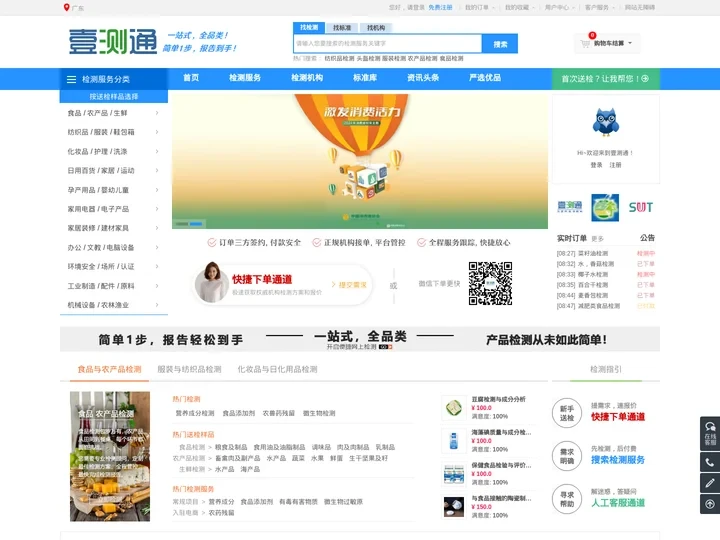Click the red location pin icon
Viewport: 720px width, 540px height.
click(x=67, y=7)
